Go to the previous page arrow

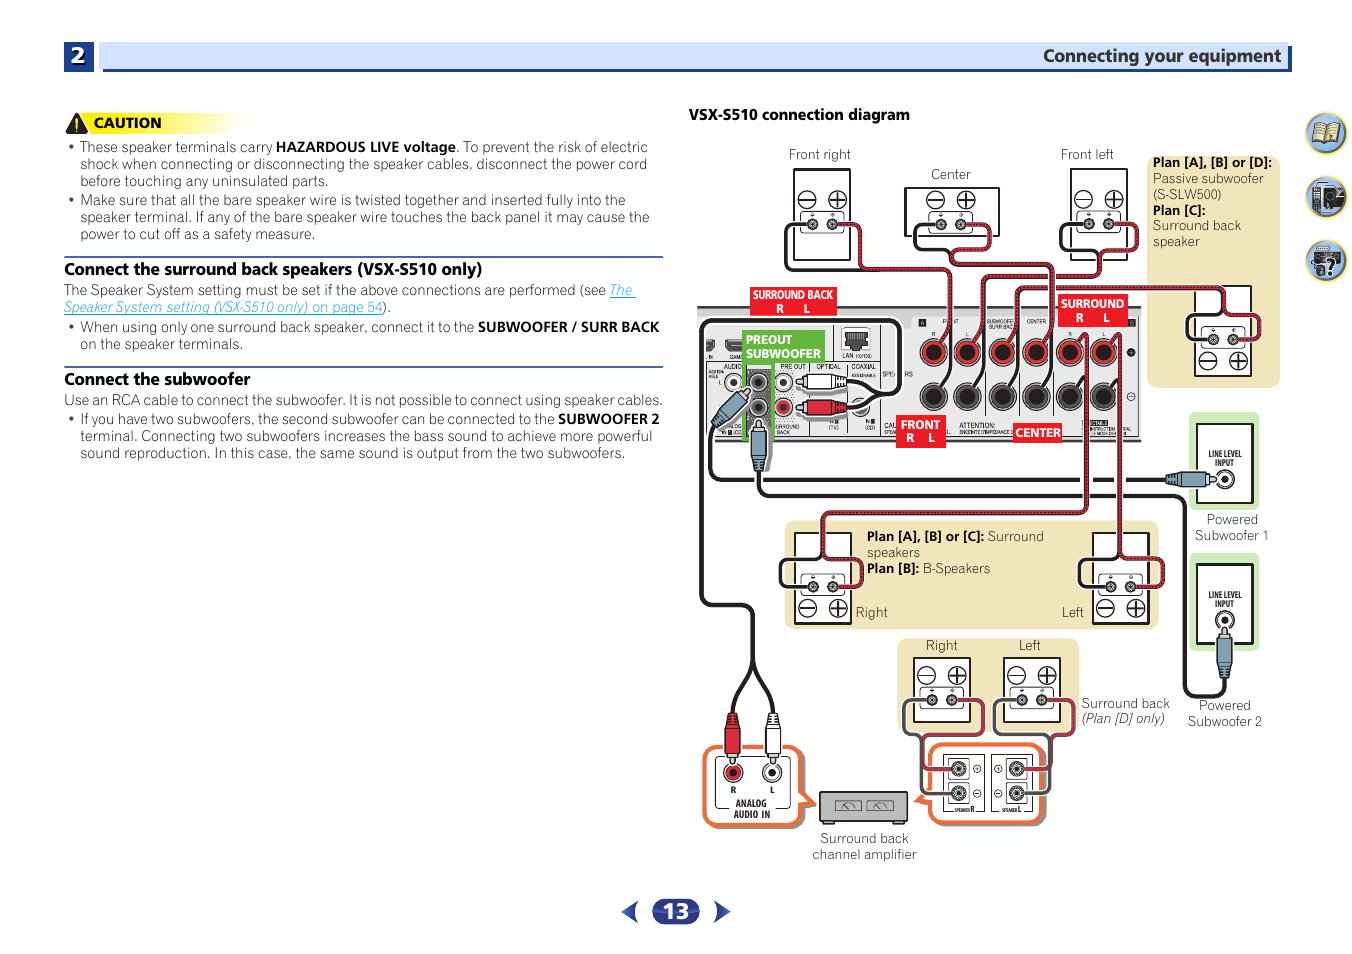pos(630,911)
